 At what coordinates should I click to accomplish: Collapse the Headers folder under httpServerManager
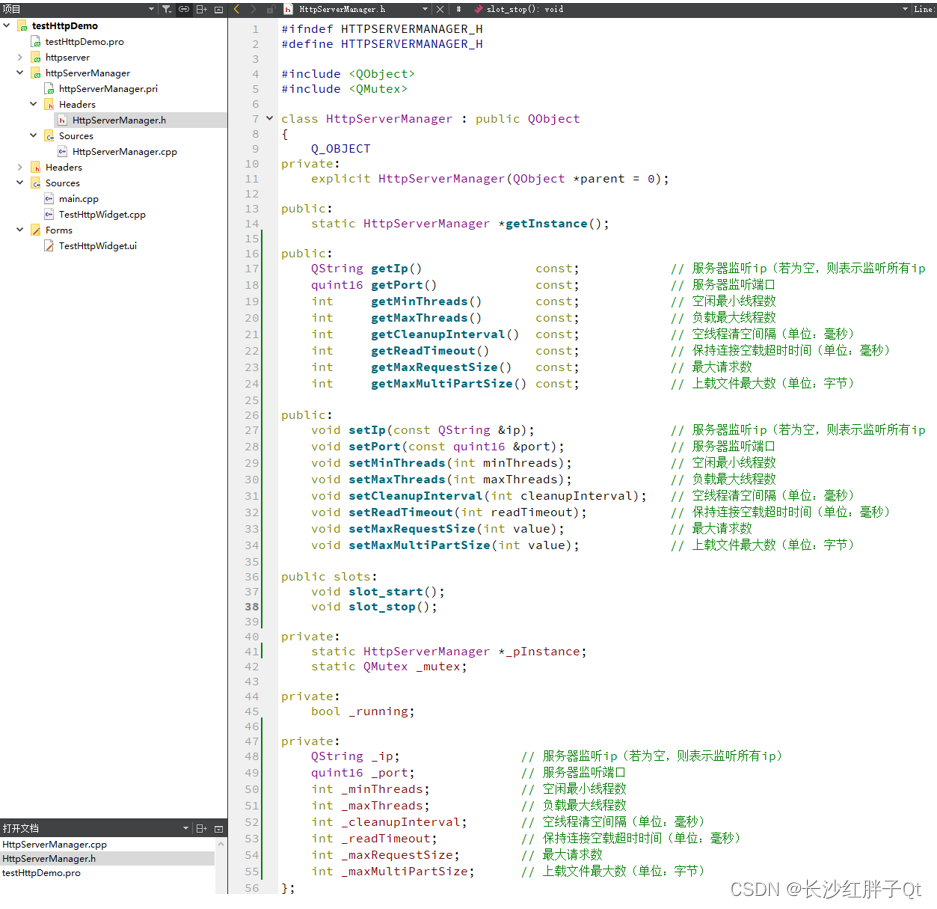33,104
